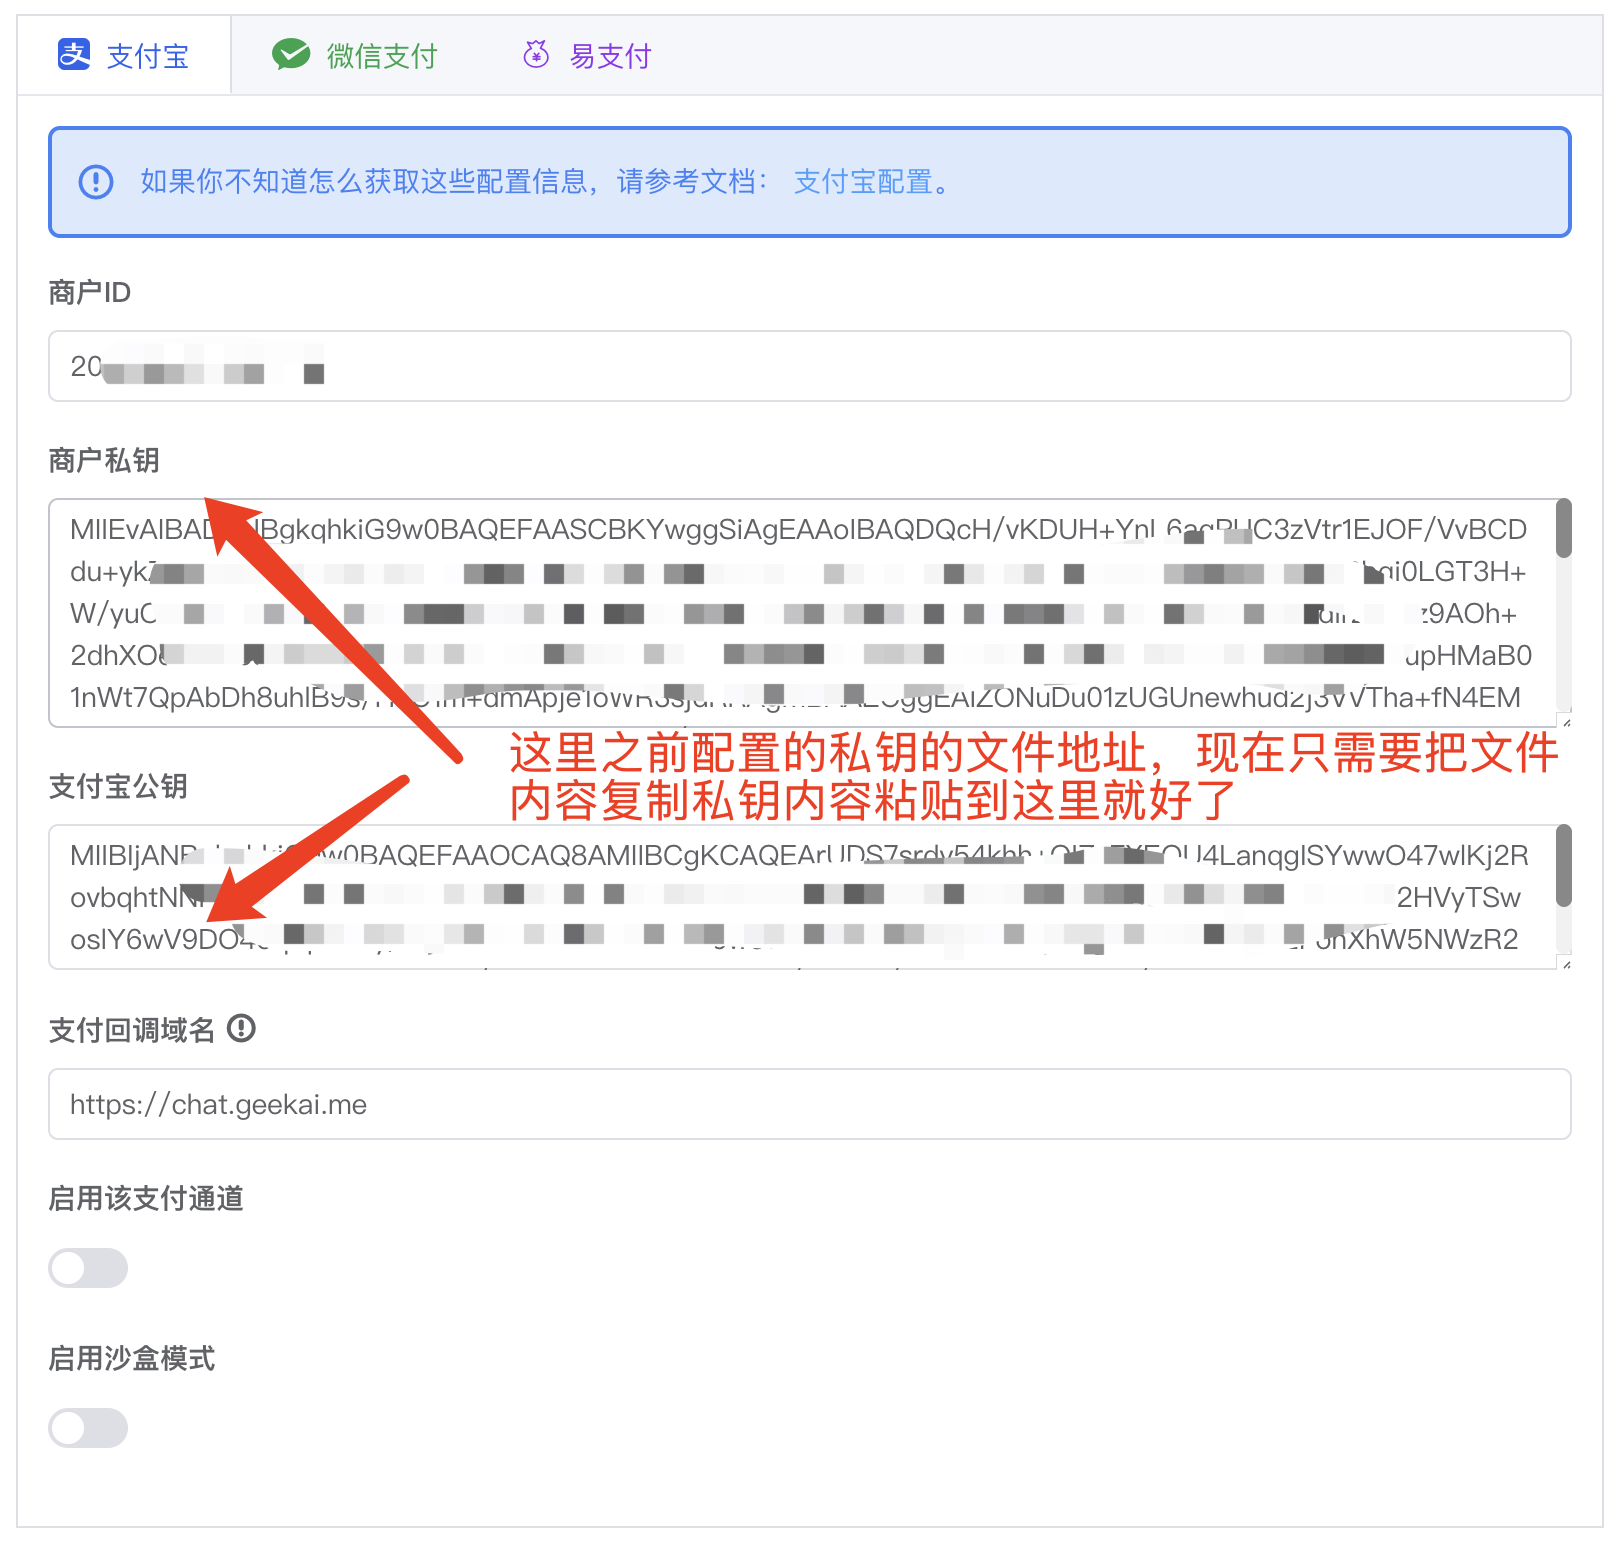The width and height of the screenshot is (1620, 1552).
Task: Click the 支付宝公钥 textarea scrollbar
Action: coord(1563,866)
